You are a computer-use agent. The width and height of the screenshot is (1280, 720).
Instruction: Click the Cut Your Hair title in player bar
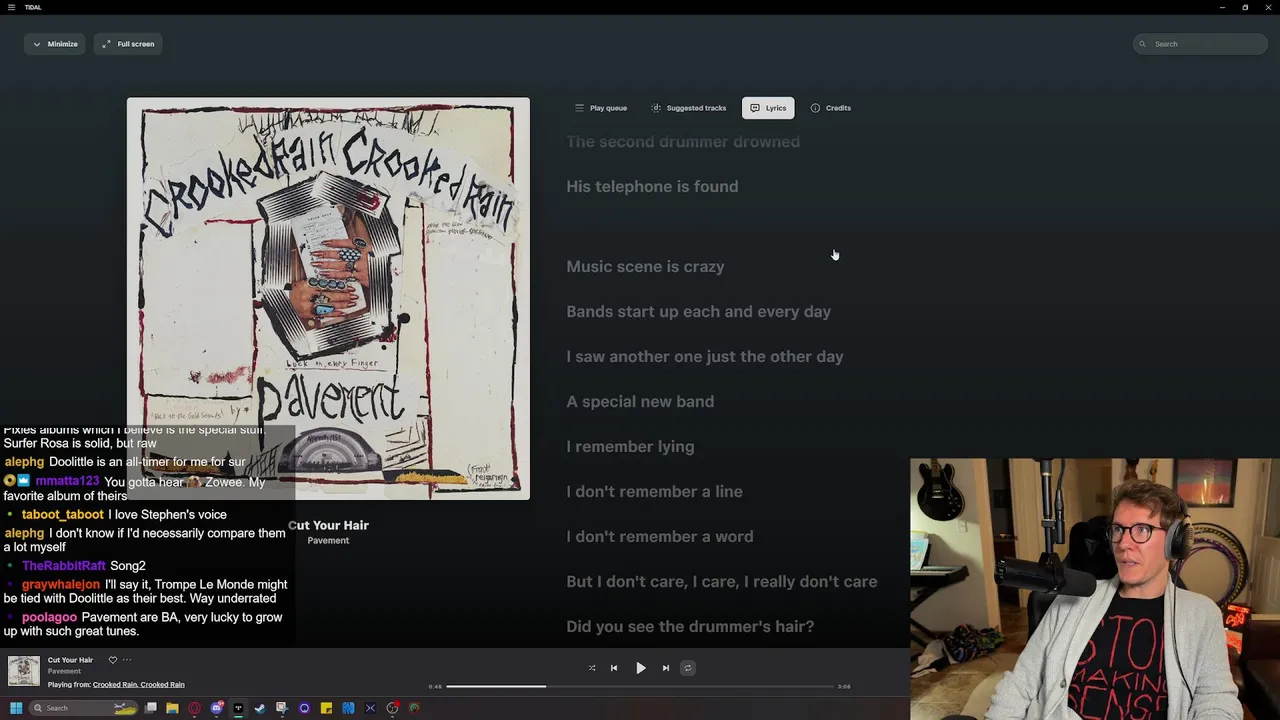point(70,660)
